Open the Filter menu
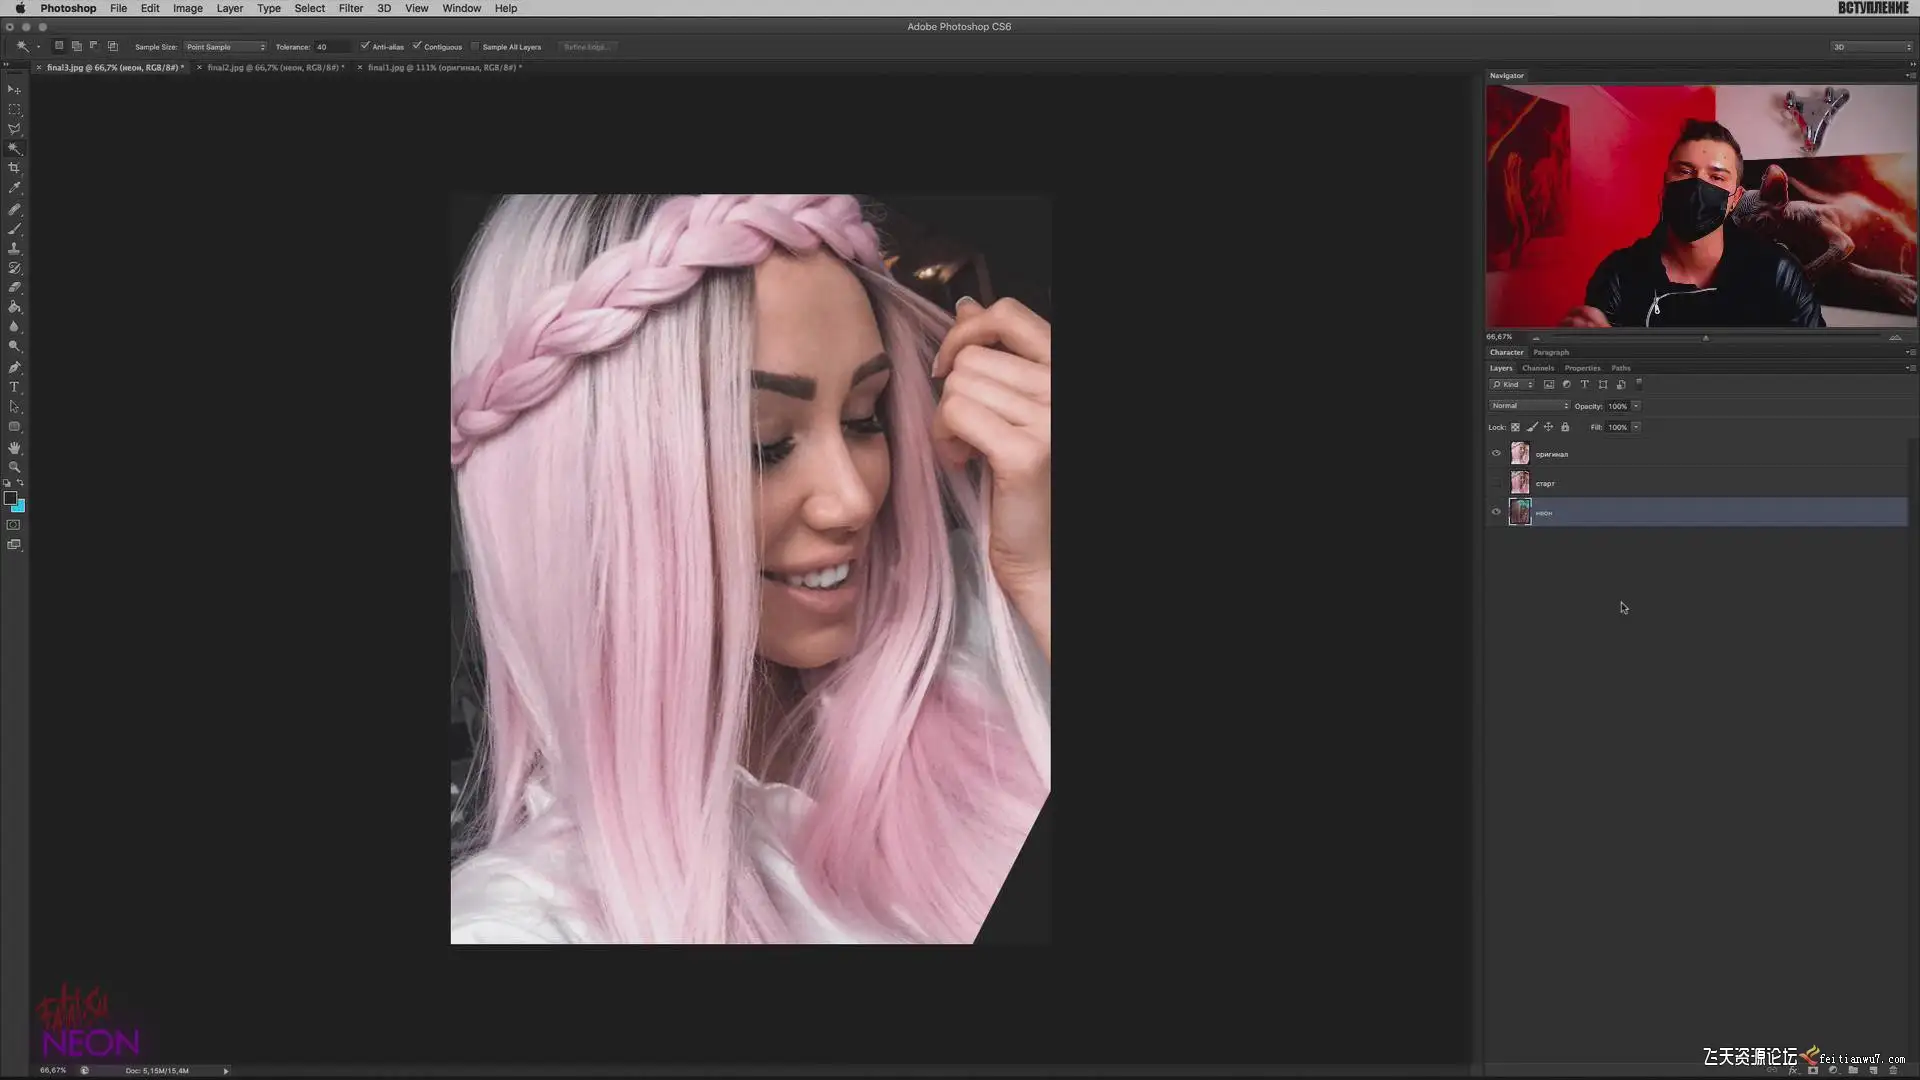Viewport: 1920px width, 1080px height. (350, 8)
